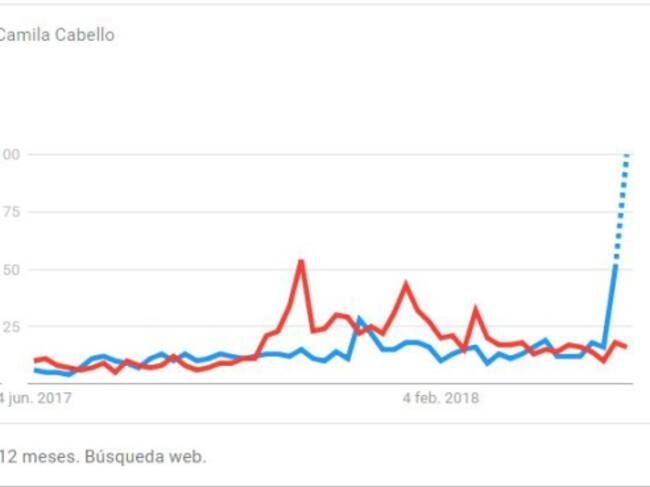This screenshot has height=487, width=650.
Task: Select the 4 feb. 2018 date label
Action: pos(441,398)
